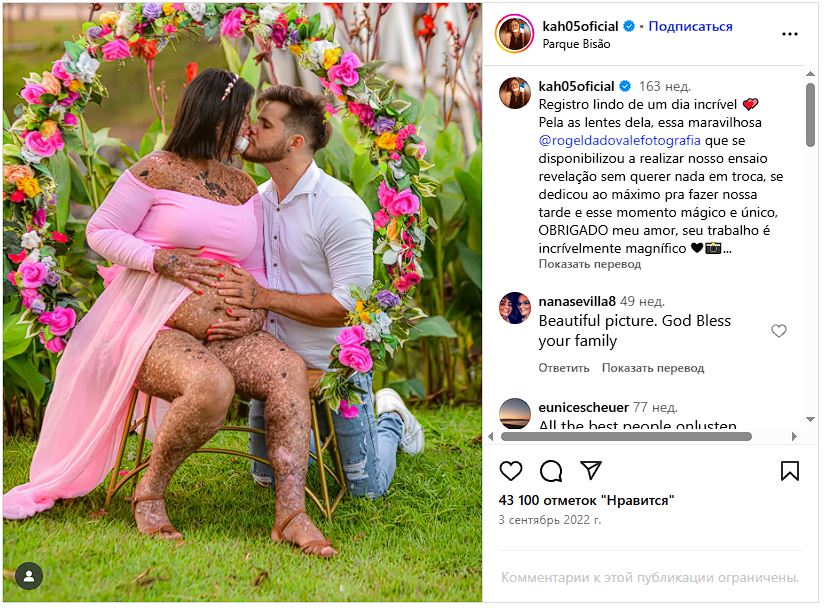
Task: Open @rogeldadovalefotografia mention link
Action: coord(619,141)
